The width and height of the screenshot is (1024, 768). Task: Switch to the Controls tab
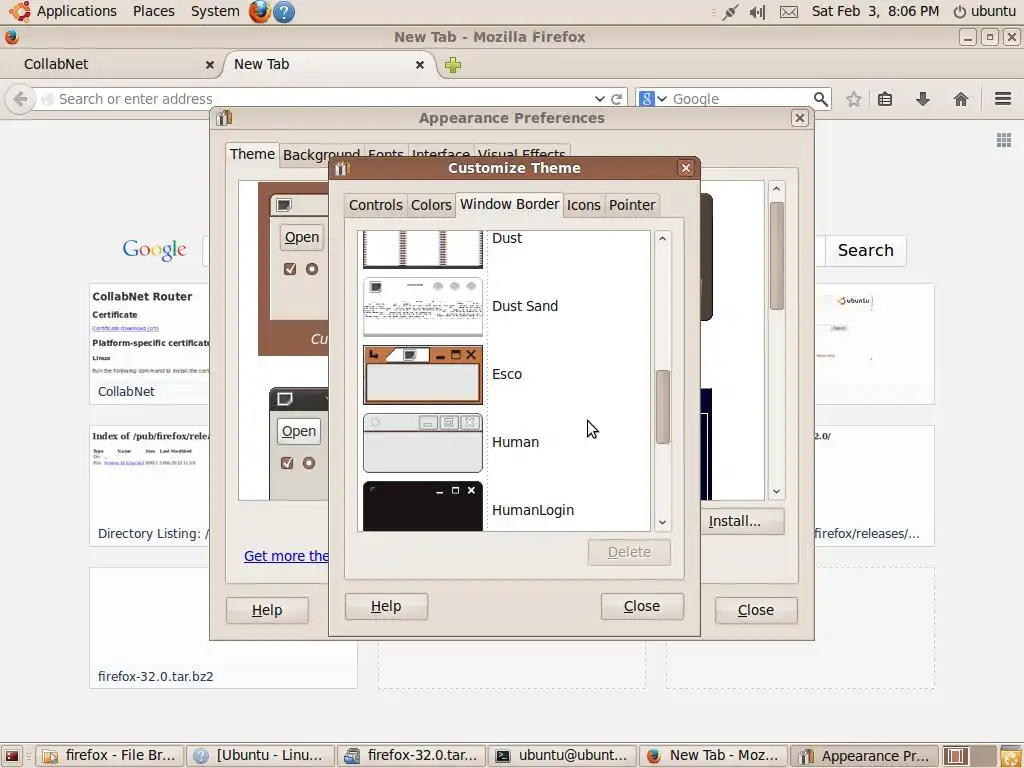[x=376, y=205]
